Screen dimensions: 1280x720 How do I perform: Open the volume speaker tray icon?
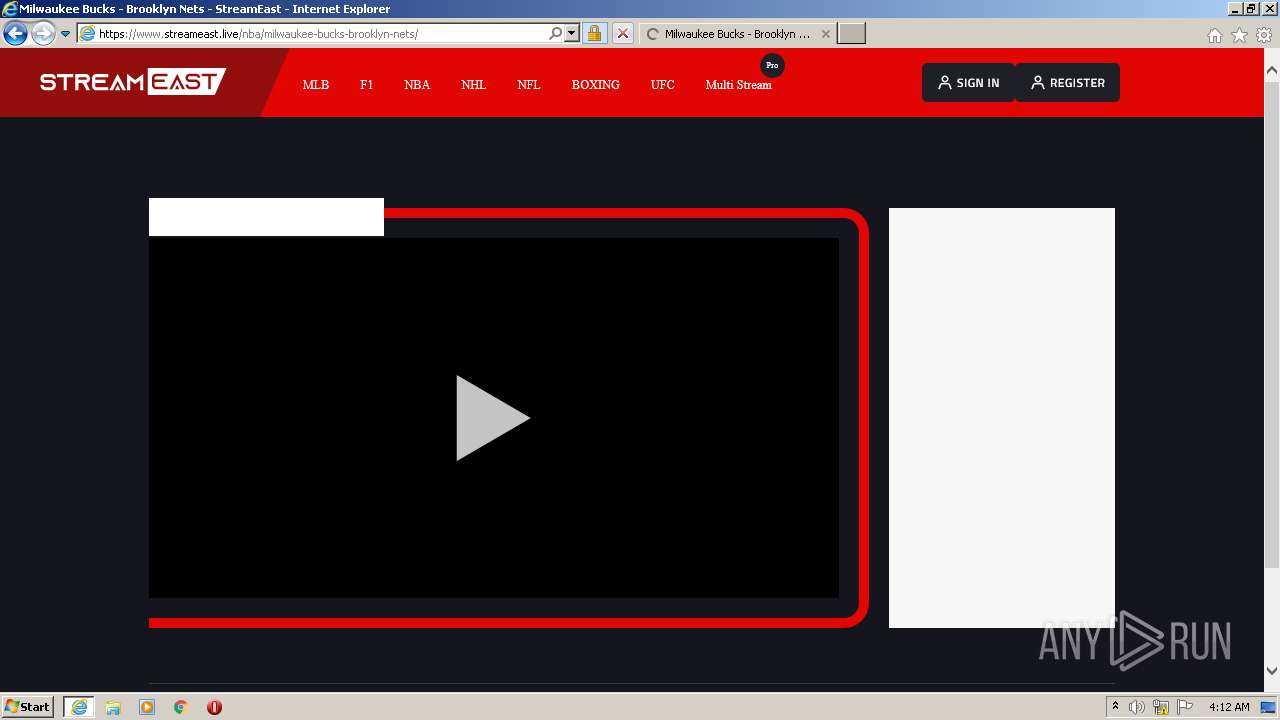coord(1137,707)
